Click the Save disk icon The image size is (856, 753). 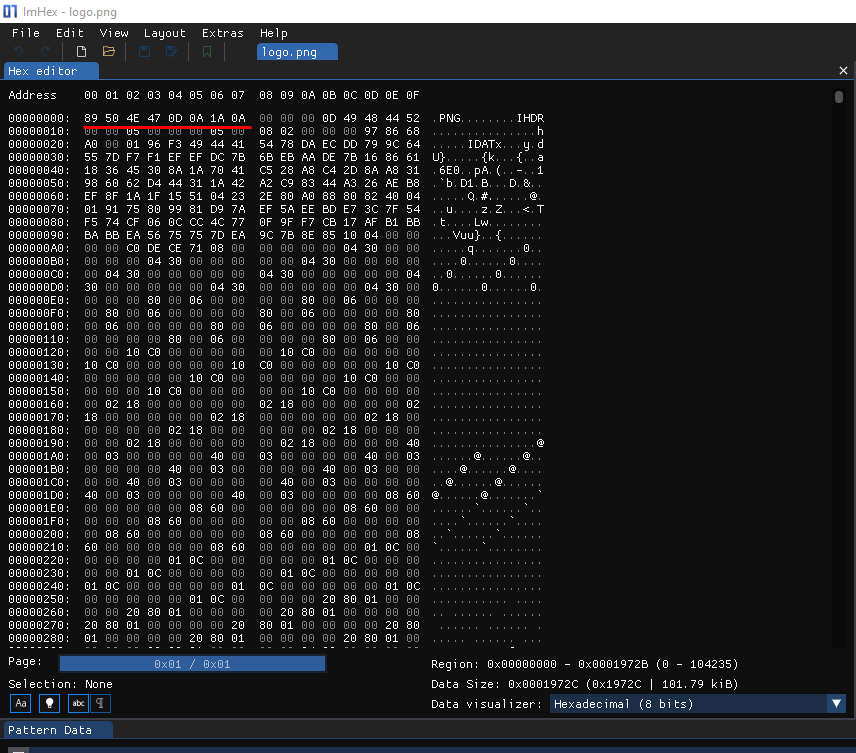[144, 51]
